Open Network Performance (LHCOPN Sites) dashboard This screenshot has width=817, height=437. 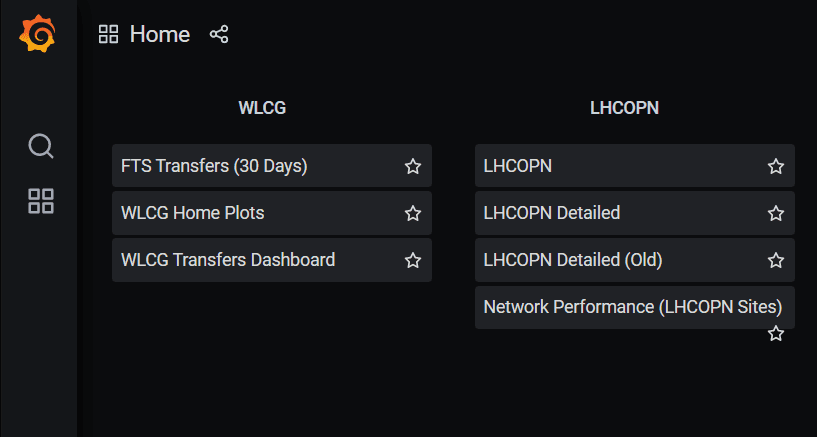tap(633, 307)
